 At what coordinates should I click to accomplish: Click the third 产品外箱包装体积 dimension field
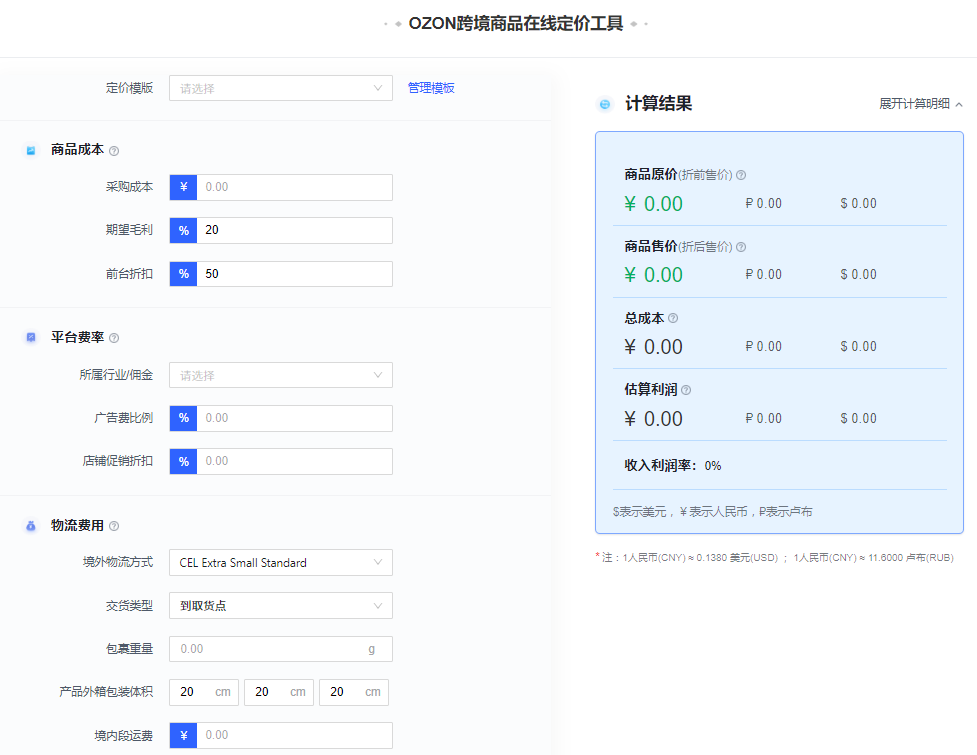(354, 692)
